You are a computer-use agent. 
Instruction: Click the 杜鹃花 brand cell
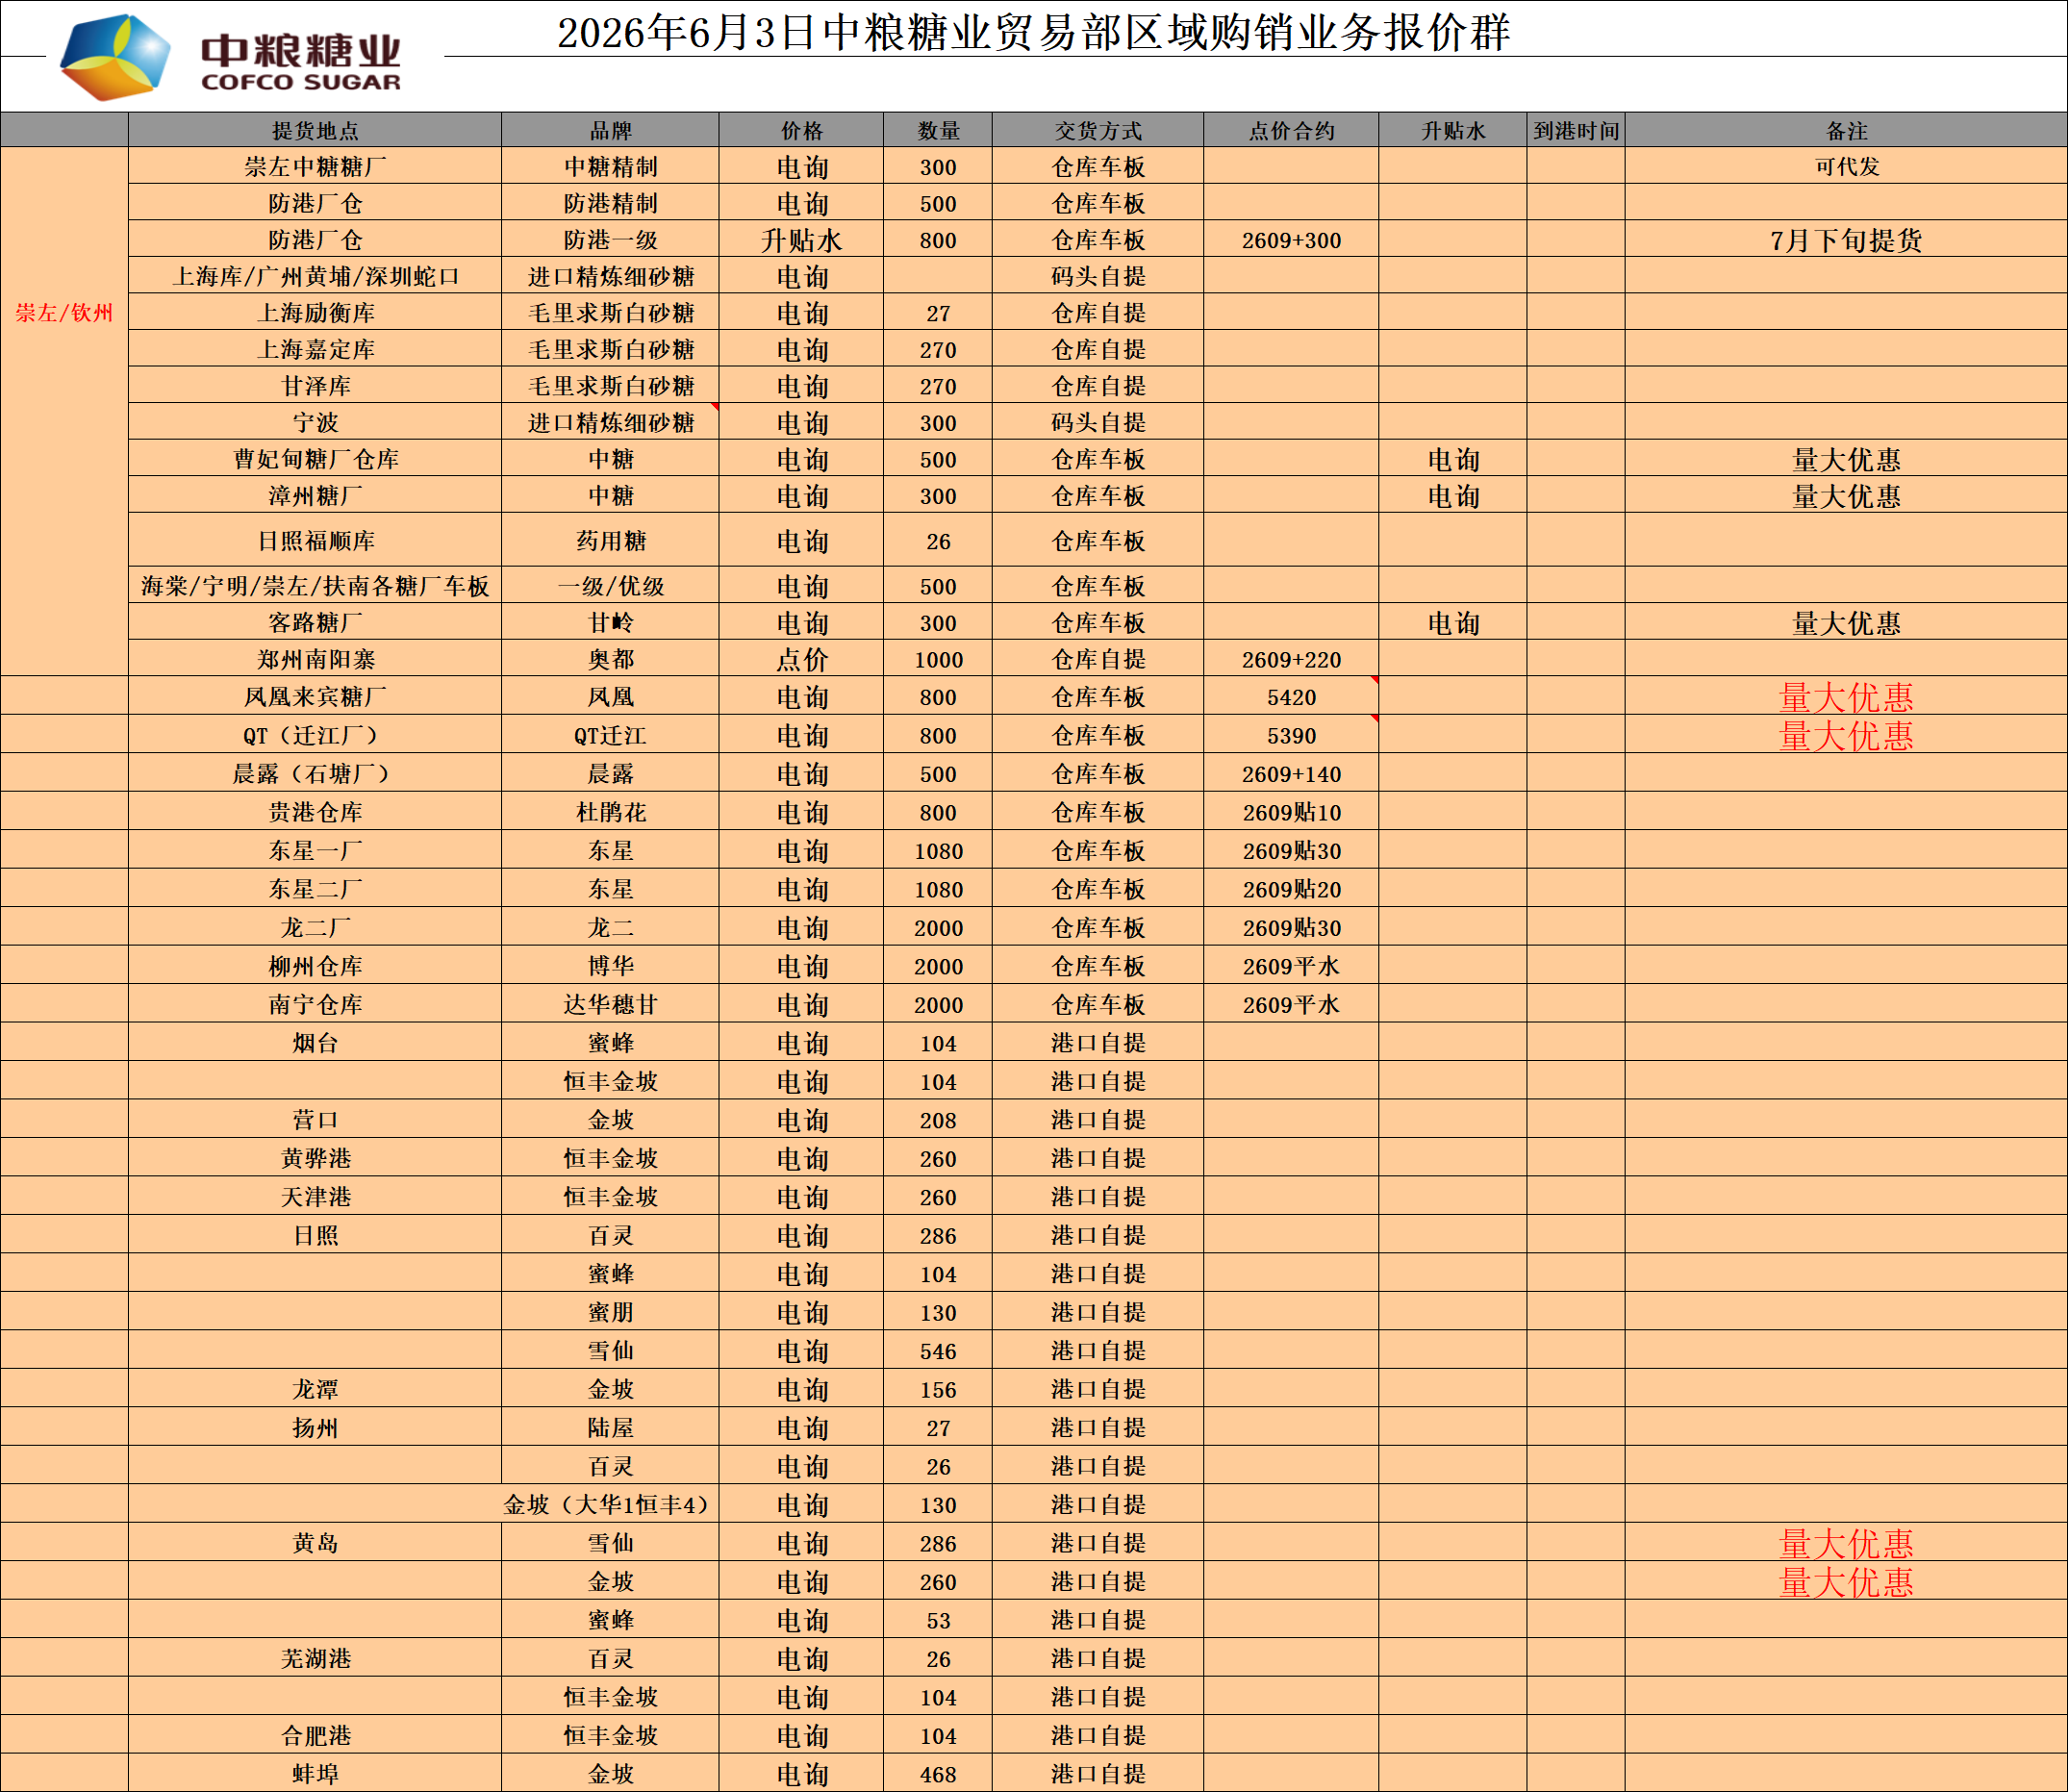point(610,812)
